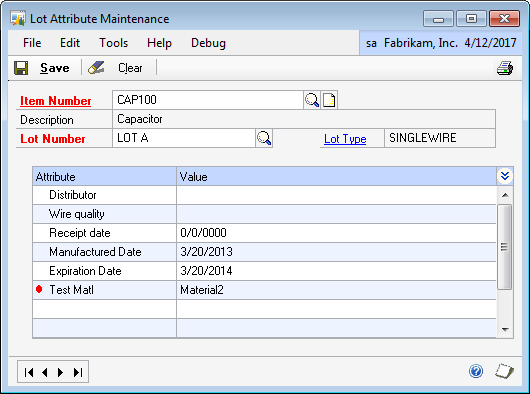This screenshot has height=394, width=530.
Task: Click the grid scrollbar up arrow
Action: tap(505, 195)
